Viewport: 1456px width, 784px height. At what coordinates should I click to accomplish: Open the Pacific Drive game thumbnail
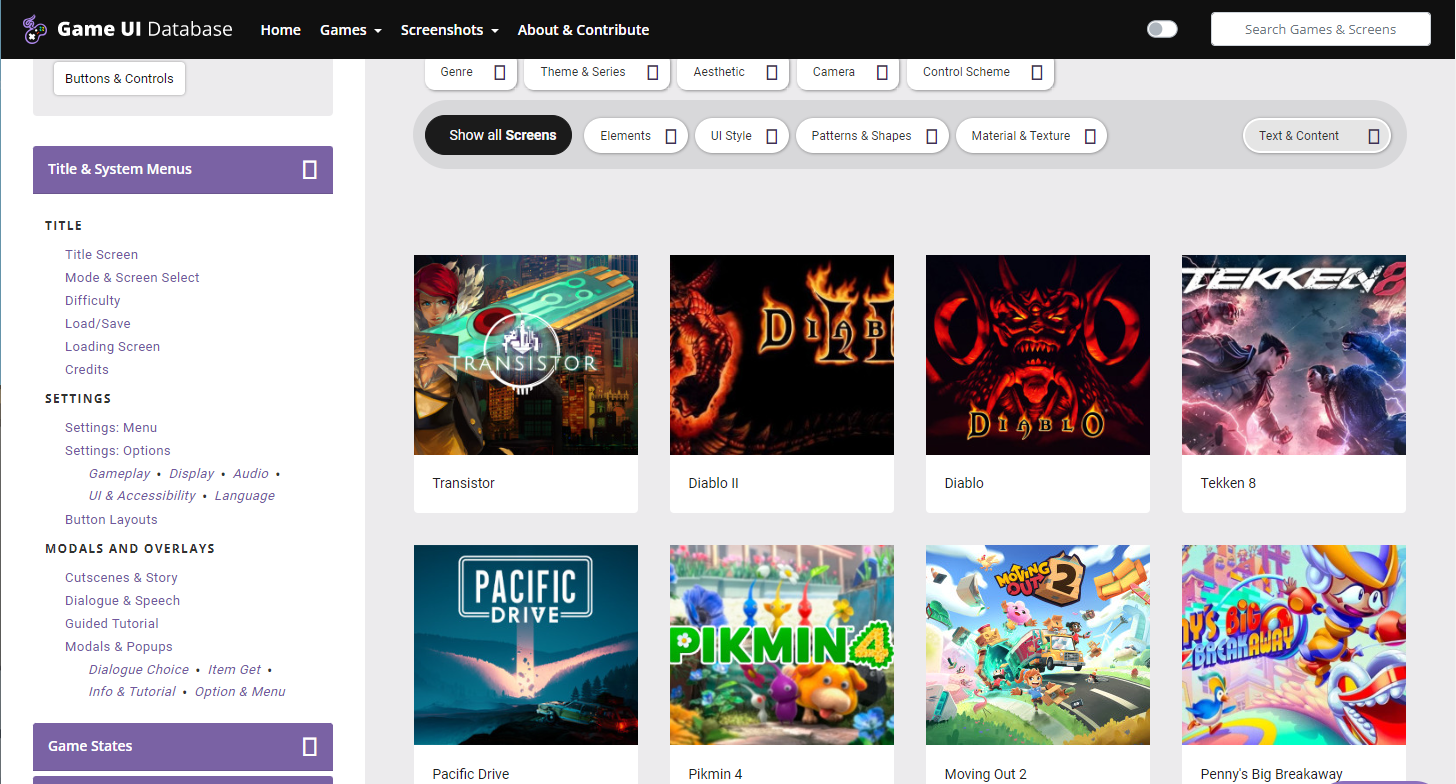pyautogui.click(x=526, y=645)
